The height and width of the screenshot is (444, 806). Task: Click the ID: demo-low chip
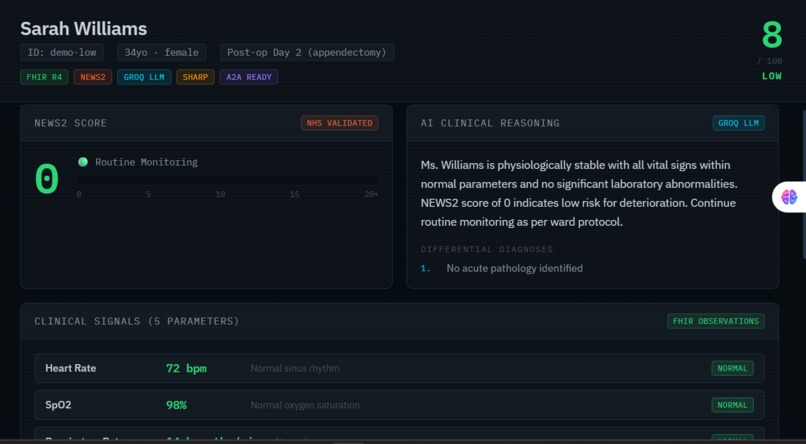click(x=62, y=52)
